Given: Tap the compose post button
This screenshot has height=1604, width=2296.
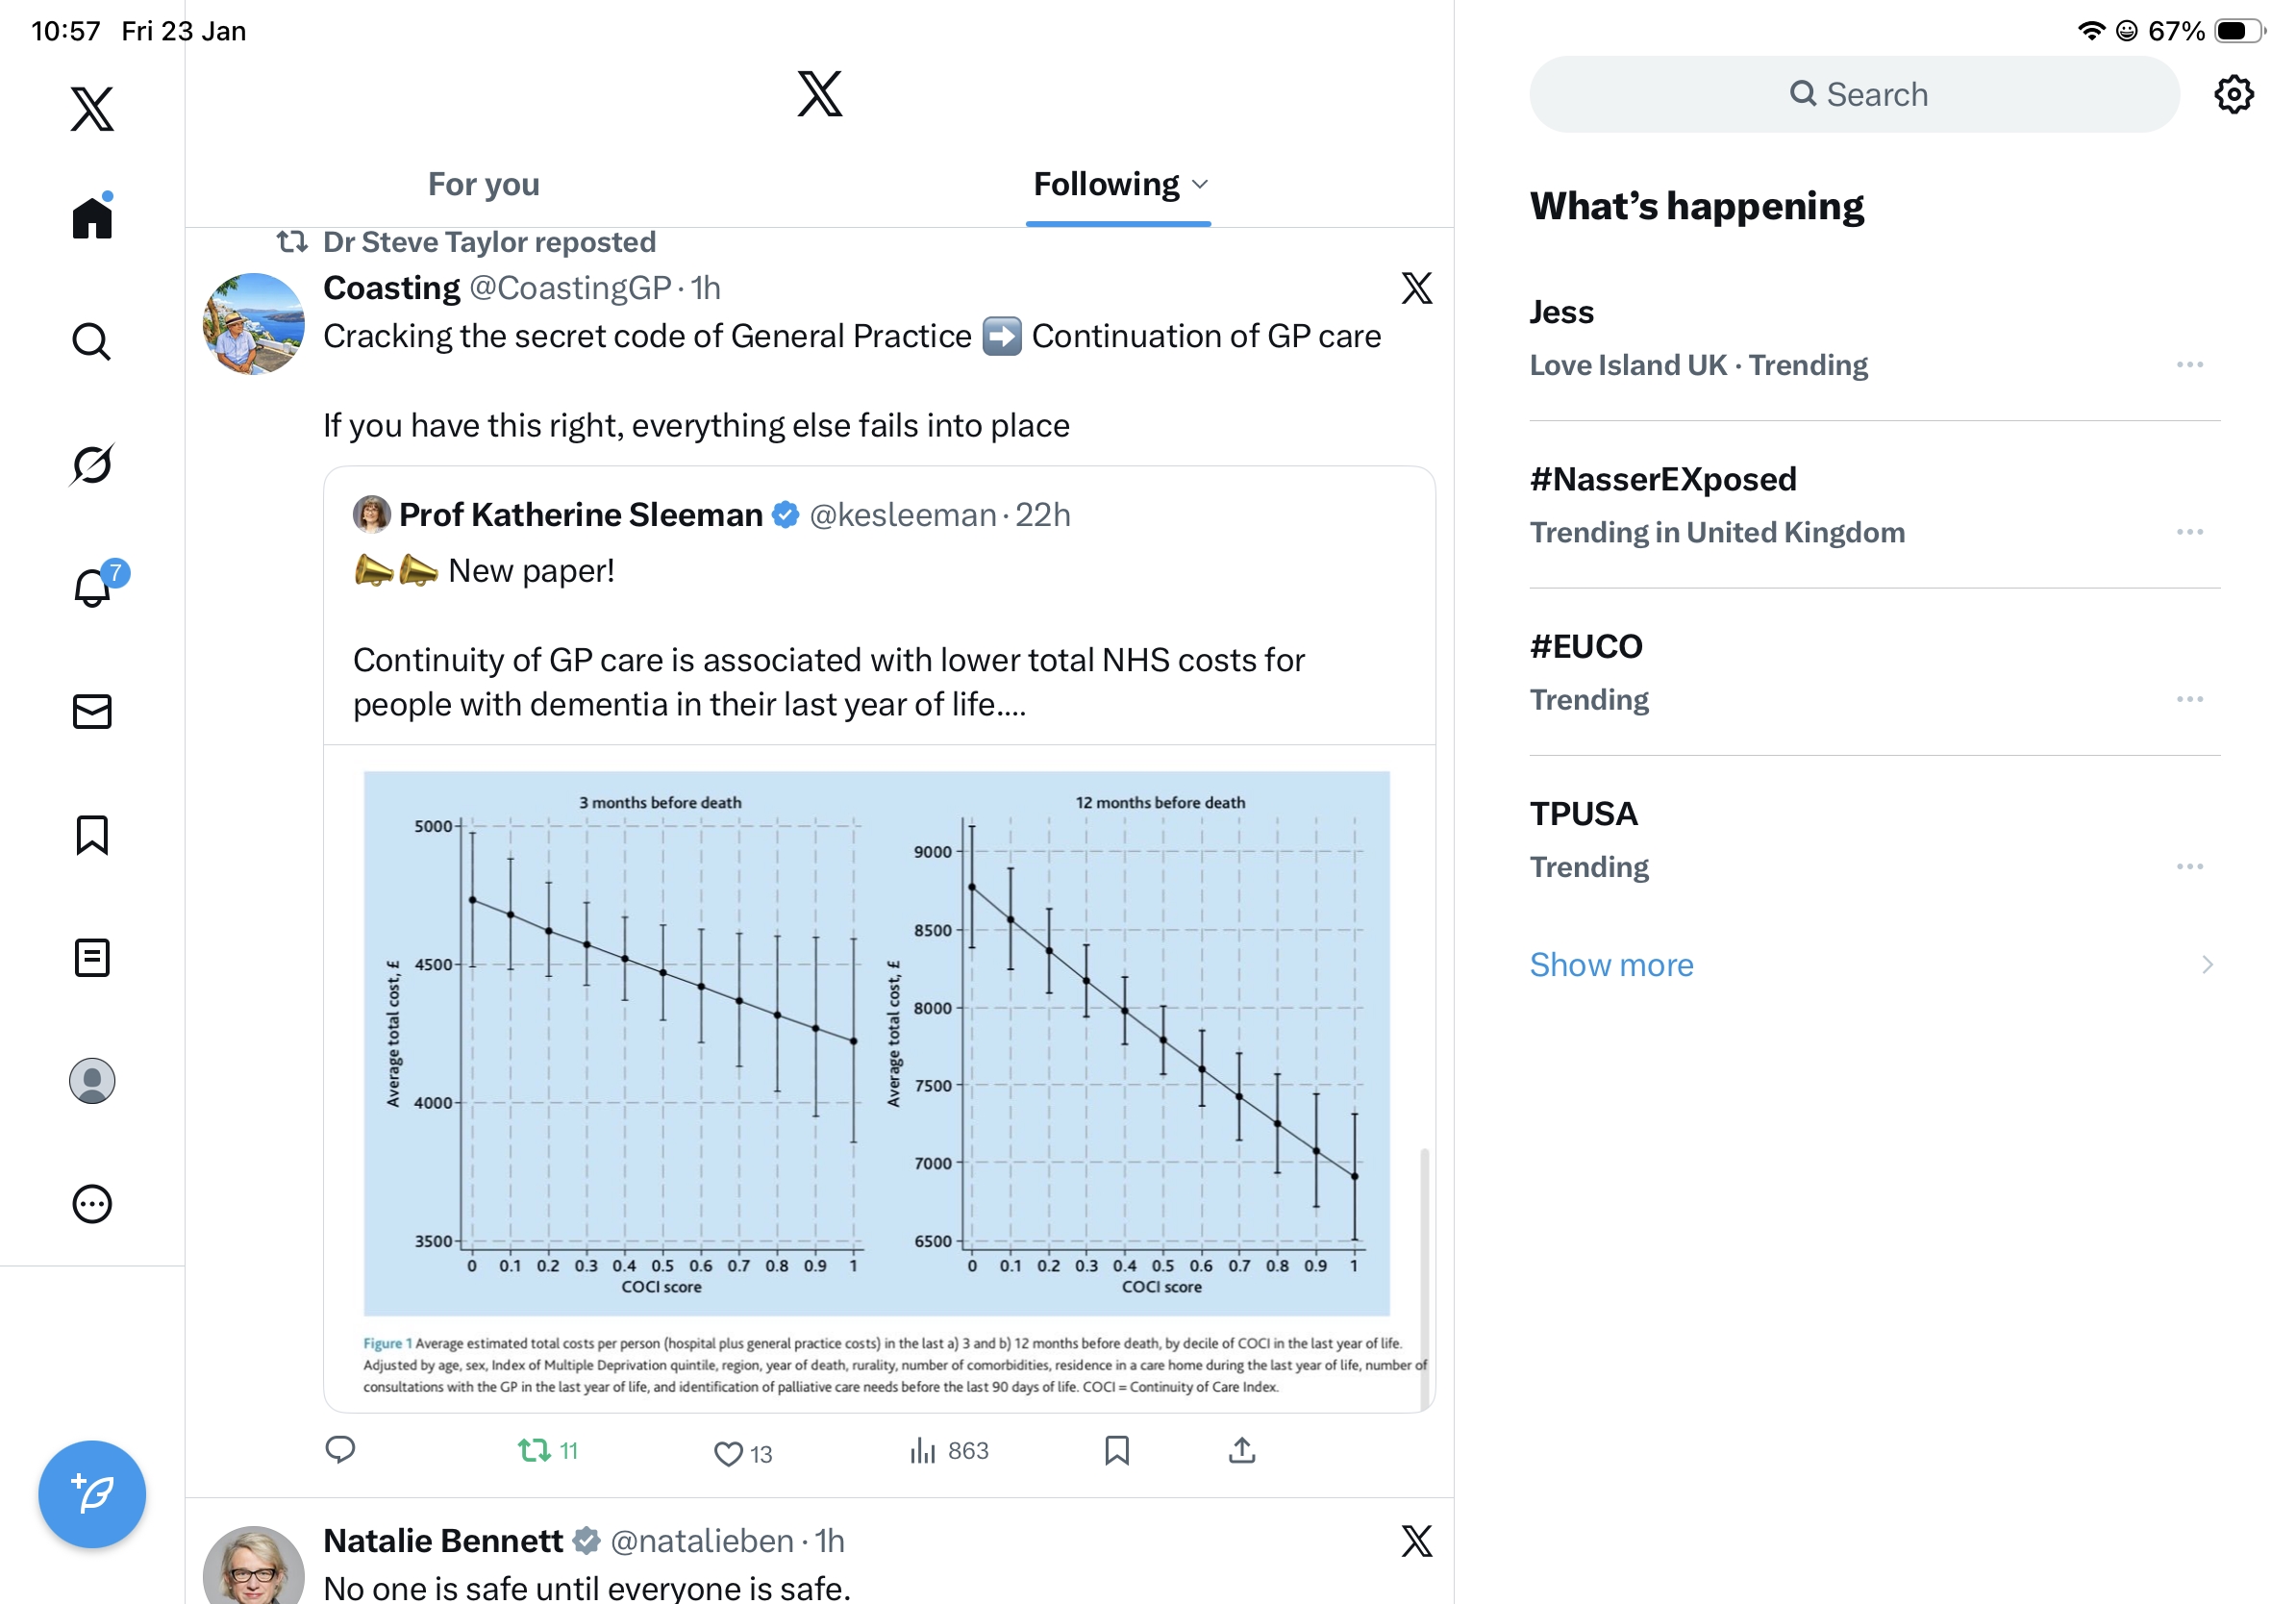Looking at the screenshot, I should [x=92, y=1493].
